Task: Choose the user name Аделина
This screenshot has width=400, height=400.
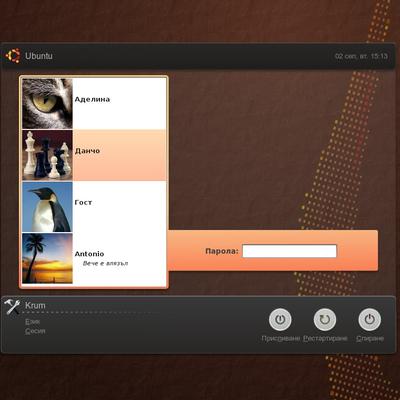Action: (92, 99)
